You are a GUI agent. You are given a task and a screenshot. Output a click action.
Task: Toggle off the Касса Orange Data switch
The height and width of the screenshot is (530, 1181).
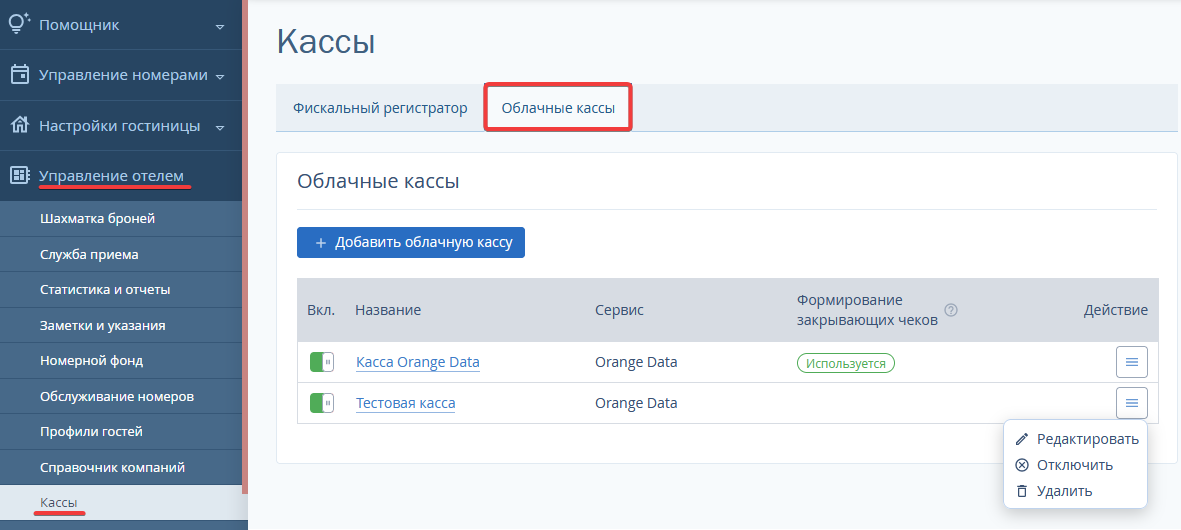coord(322,362)
